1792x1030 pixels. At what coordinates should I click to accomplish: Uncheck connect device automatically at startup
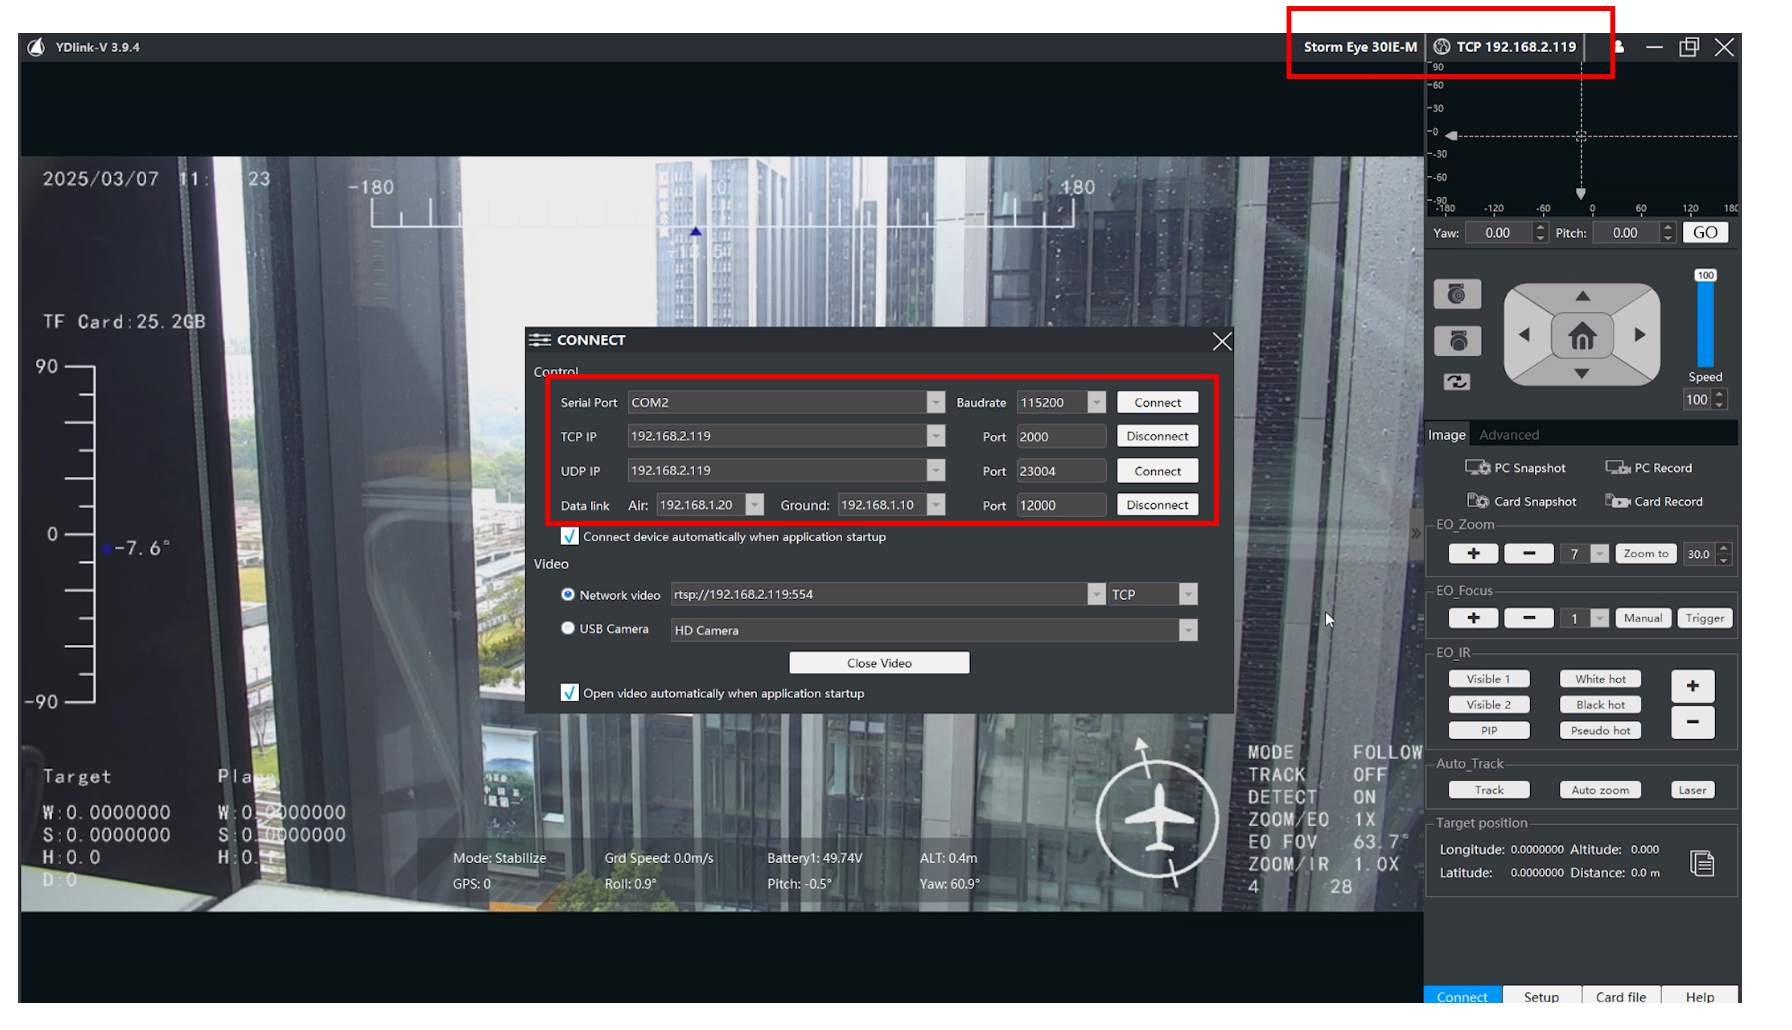coord(570,537)
